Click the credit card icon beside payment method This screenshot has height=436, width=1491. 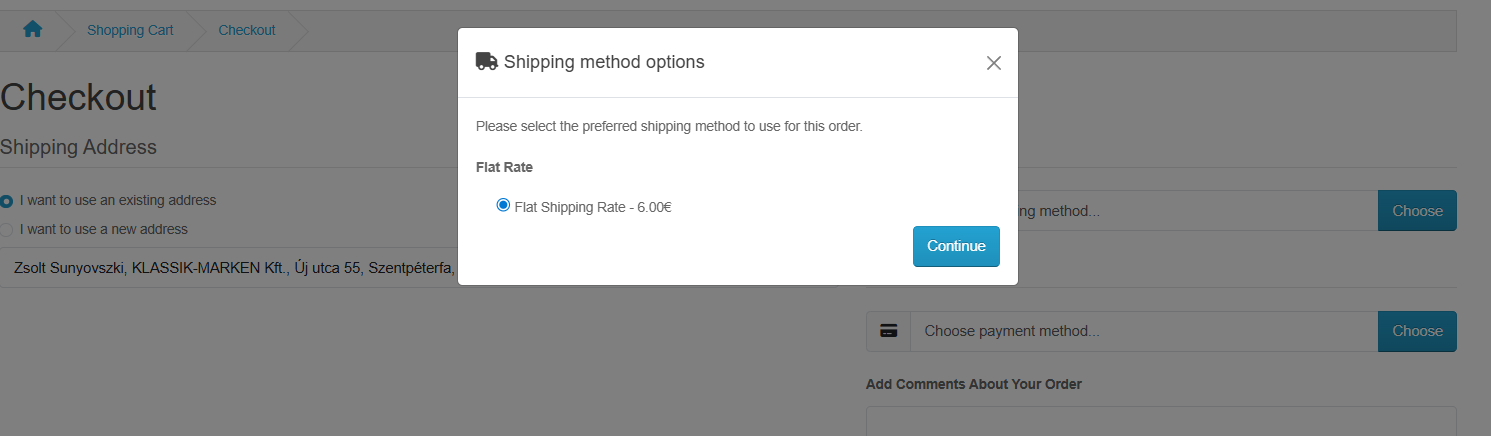888,331
